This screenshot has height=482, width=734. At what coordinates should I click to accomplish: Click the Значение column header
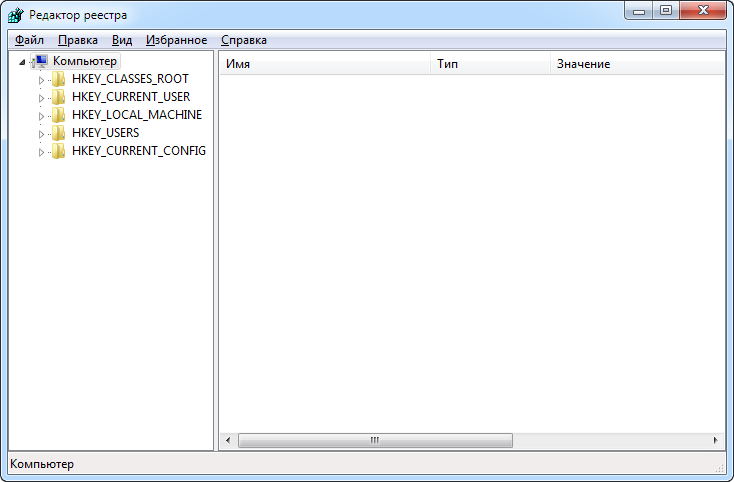(638, 64)
